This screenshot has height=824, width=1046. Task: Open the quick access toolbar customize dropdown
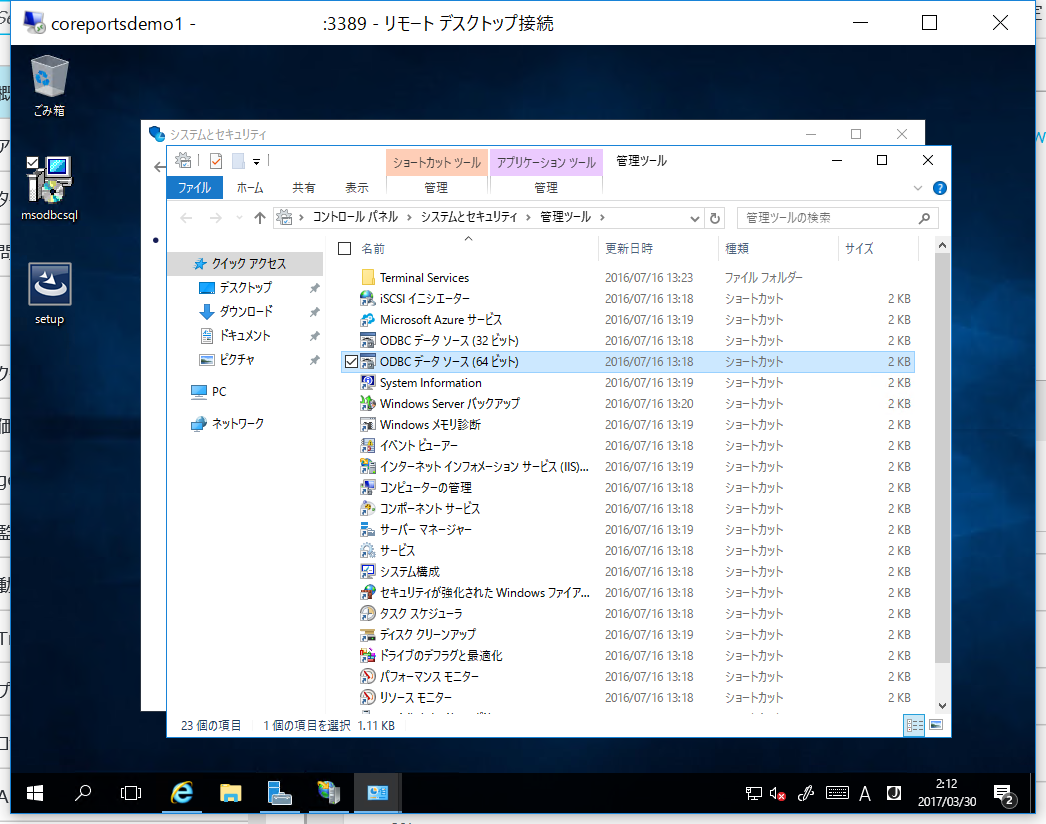click(256, 161)
